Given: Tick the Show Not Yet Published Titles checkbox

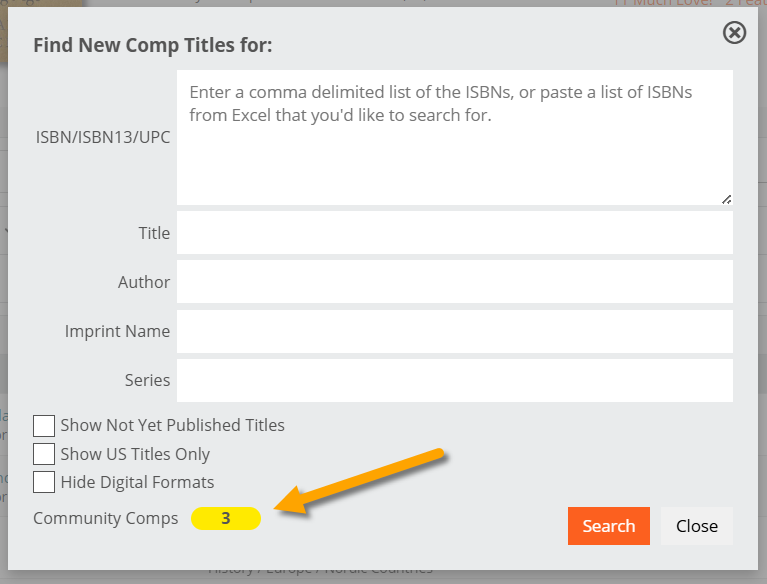Looking at the screenshot, I should click(x=44, y=426).
